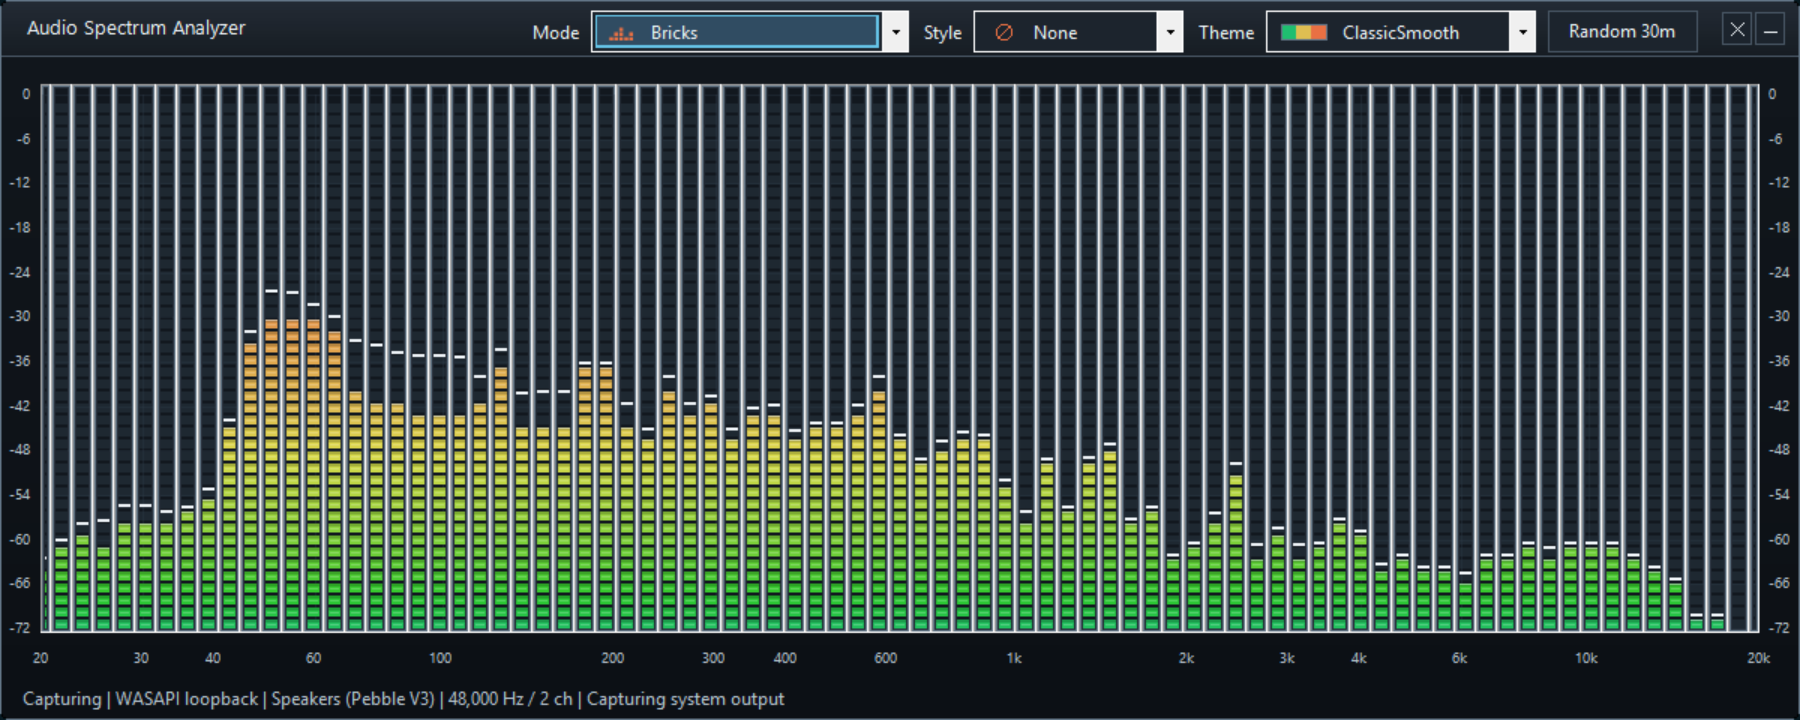This screenshot has height=720, width=1800.
Task: Click the "200" frequency axis label
Action: point(612,658)
